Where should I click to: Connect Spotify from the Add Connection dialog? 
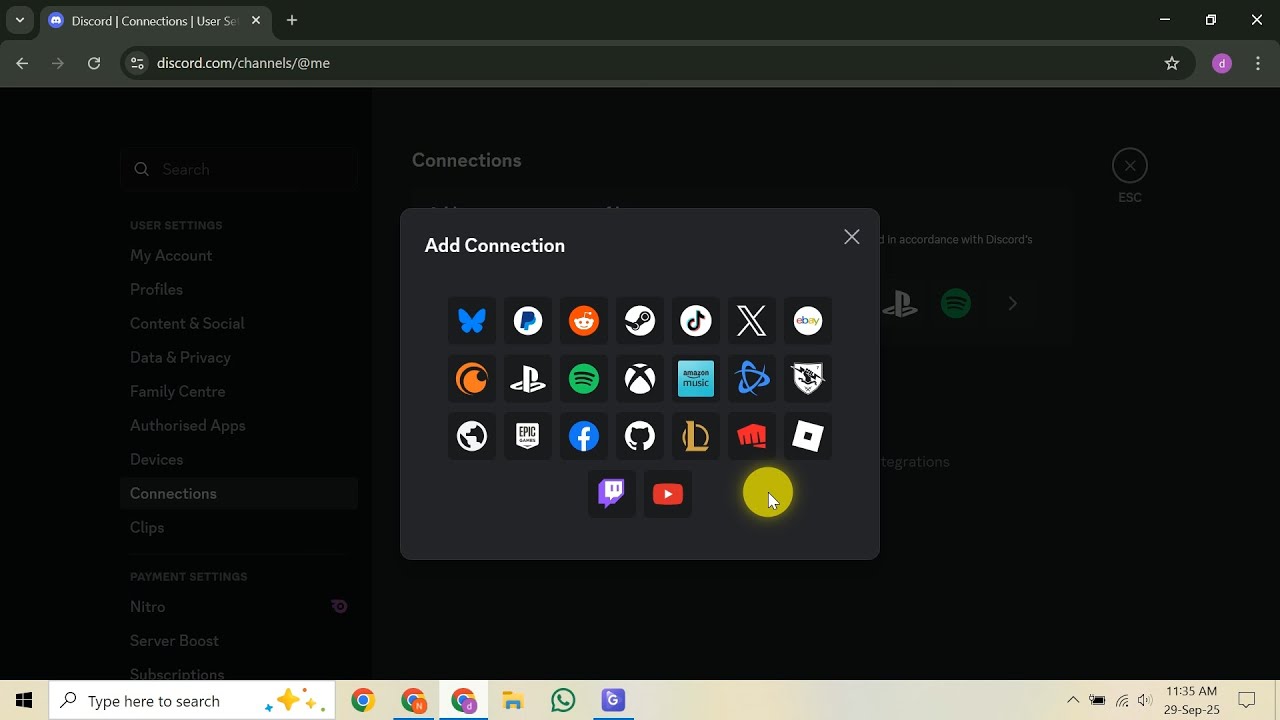coord(584,379)
